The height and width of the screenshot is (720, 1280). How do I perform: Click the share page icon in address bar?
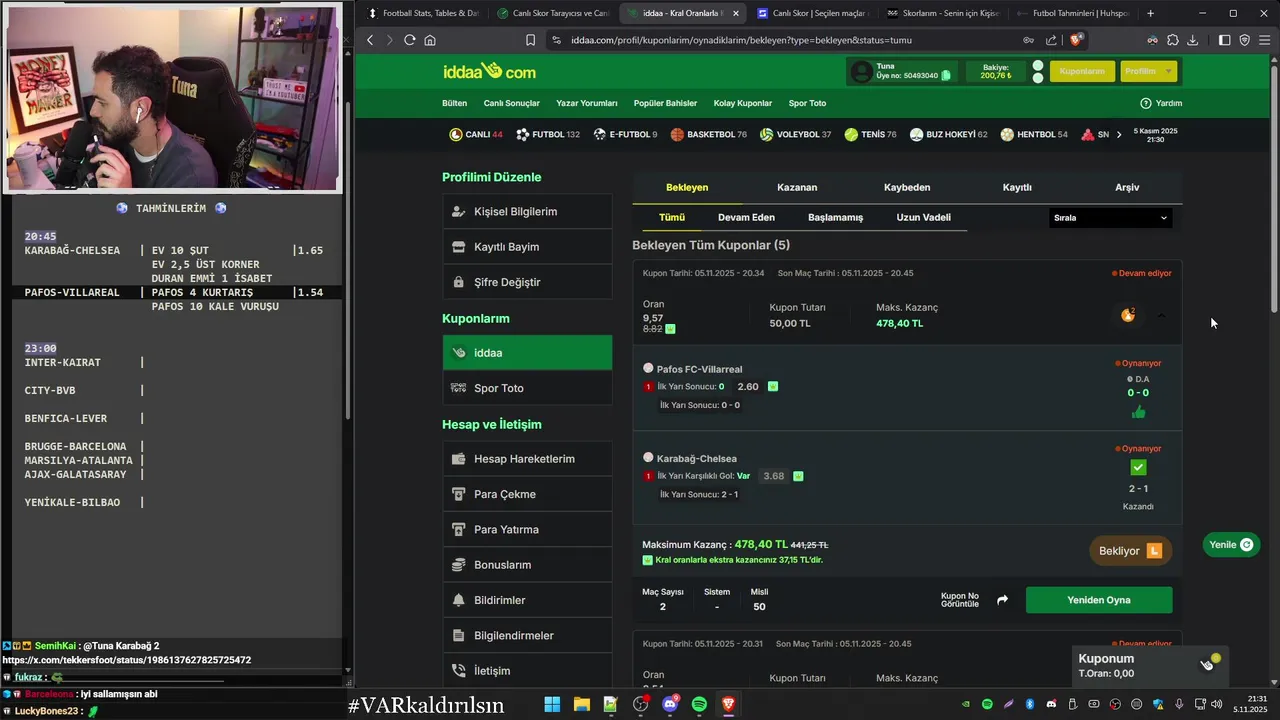[1051, 40]
